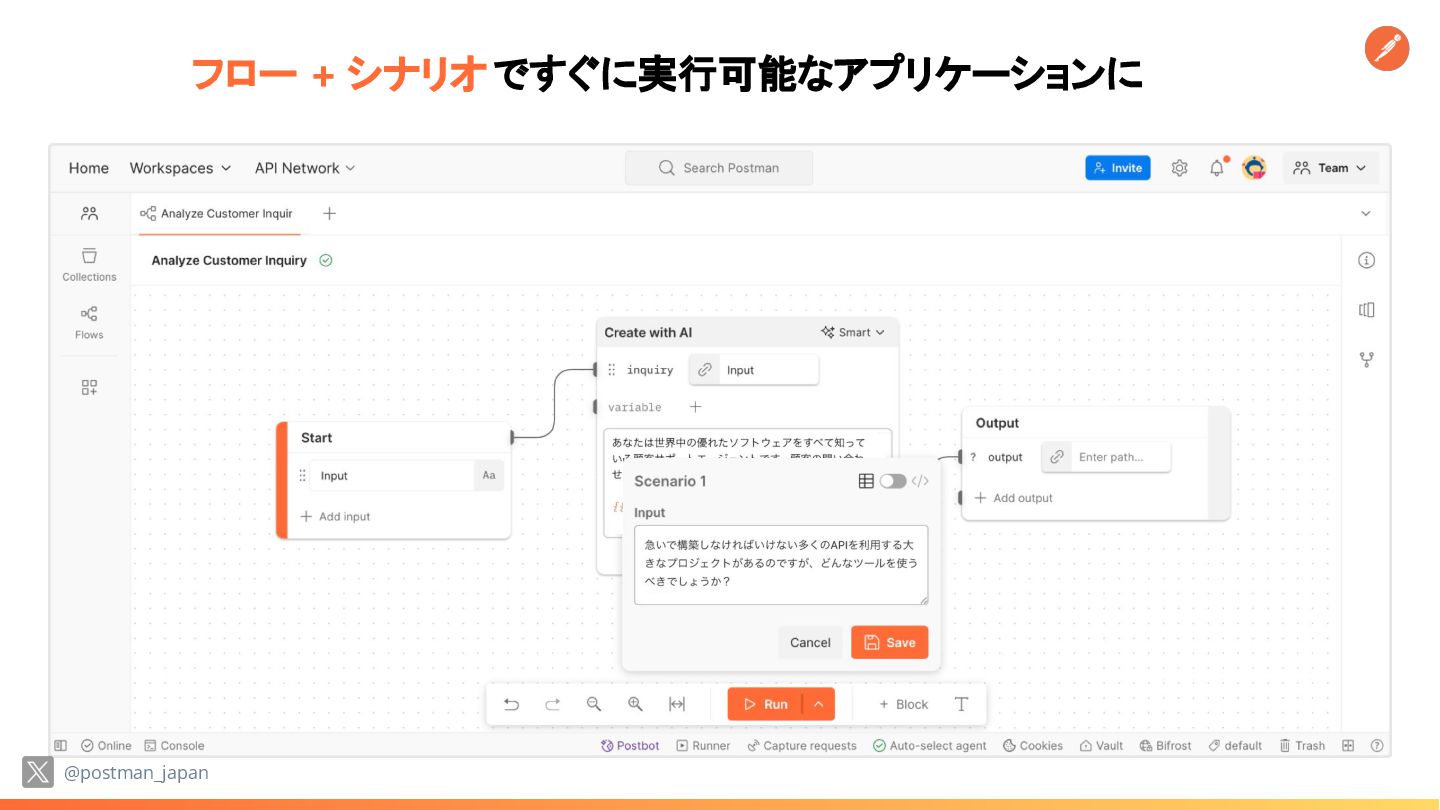
Task: Expand the tab list chevron at right
Action: (x=1366, y=213)
